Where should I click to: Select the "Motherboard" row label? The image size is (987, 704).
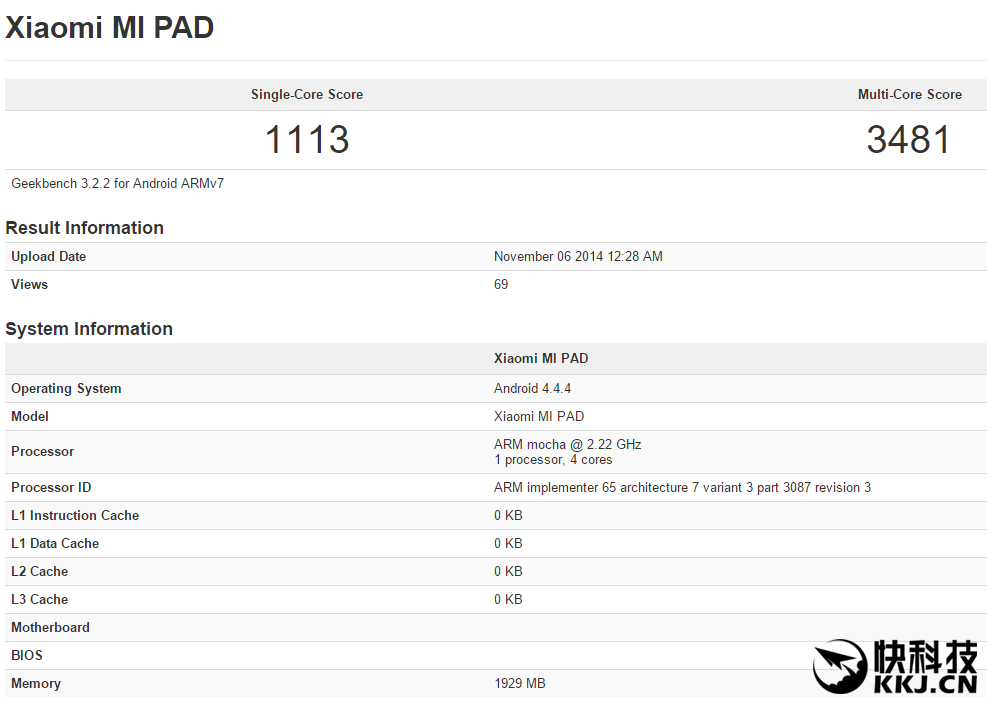[x=50, y=627]
